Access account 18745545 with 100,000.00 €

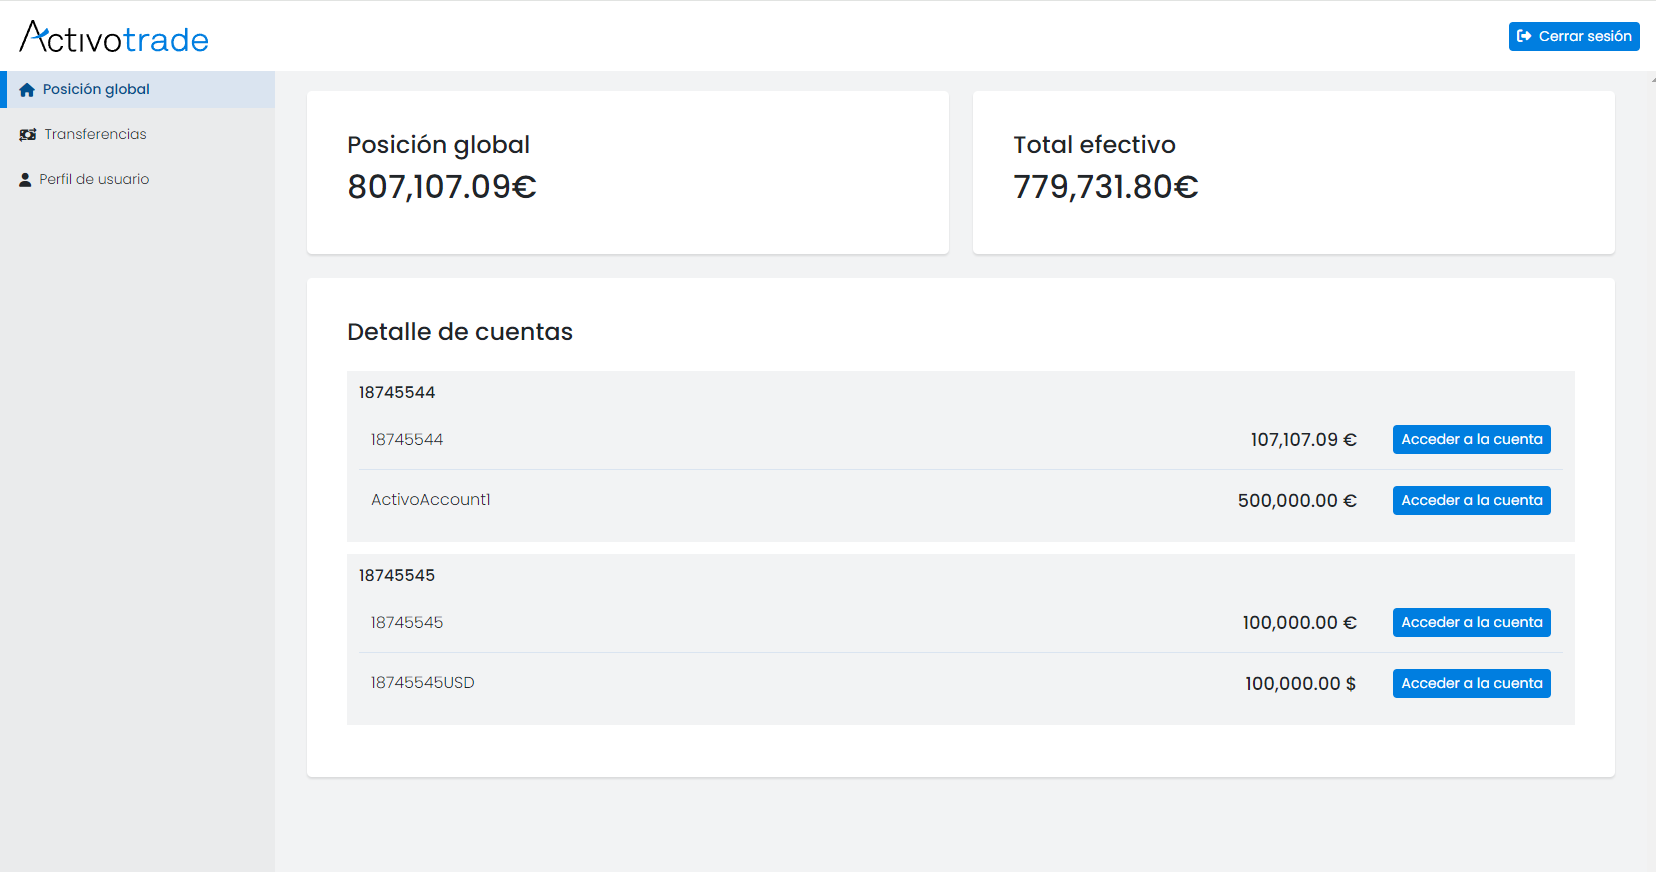coord(1471,622)
